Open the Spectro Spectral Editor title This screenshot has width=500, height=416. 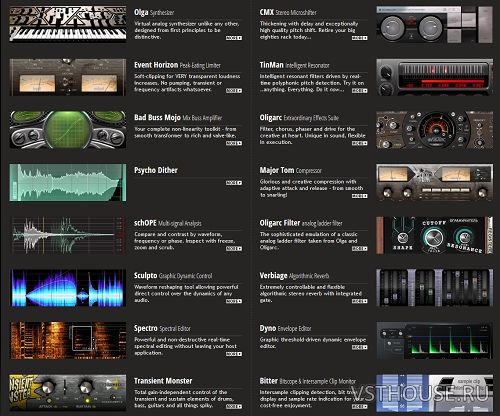point(162,328)
